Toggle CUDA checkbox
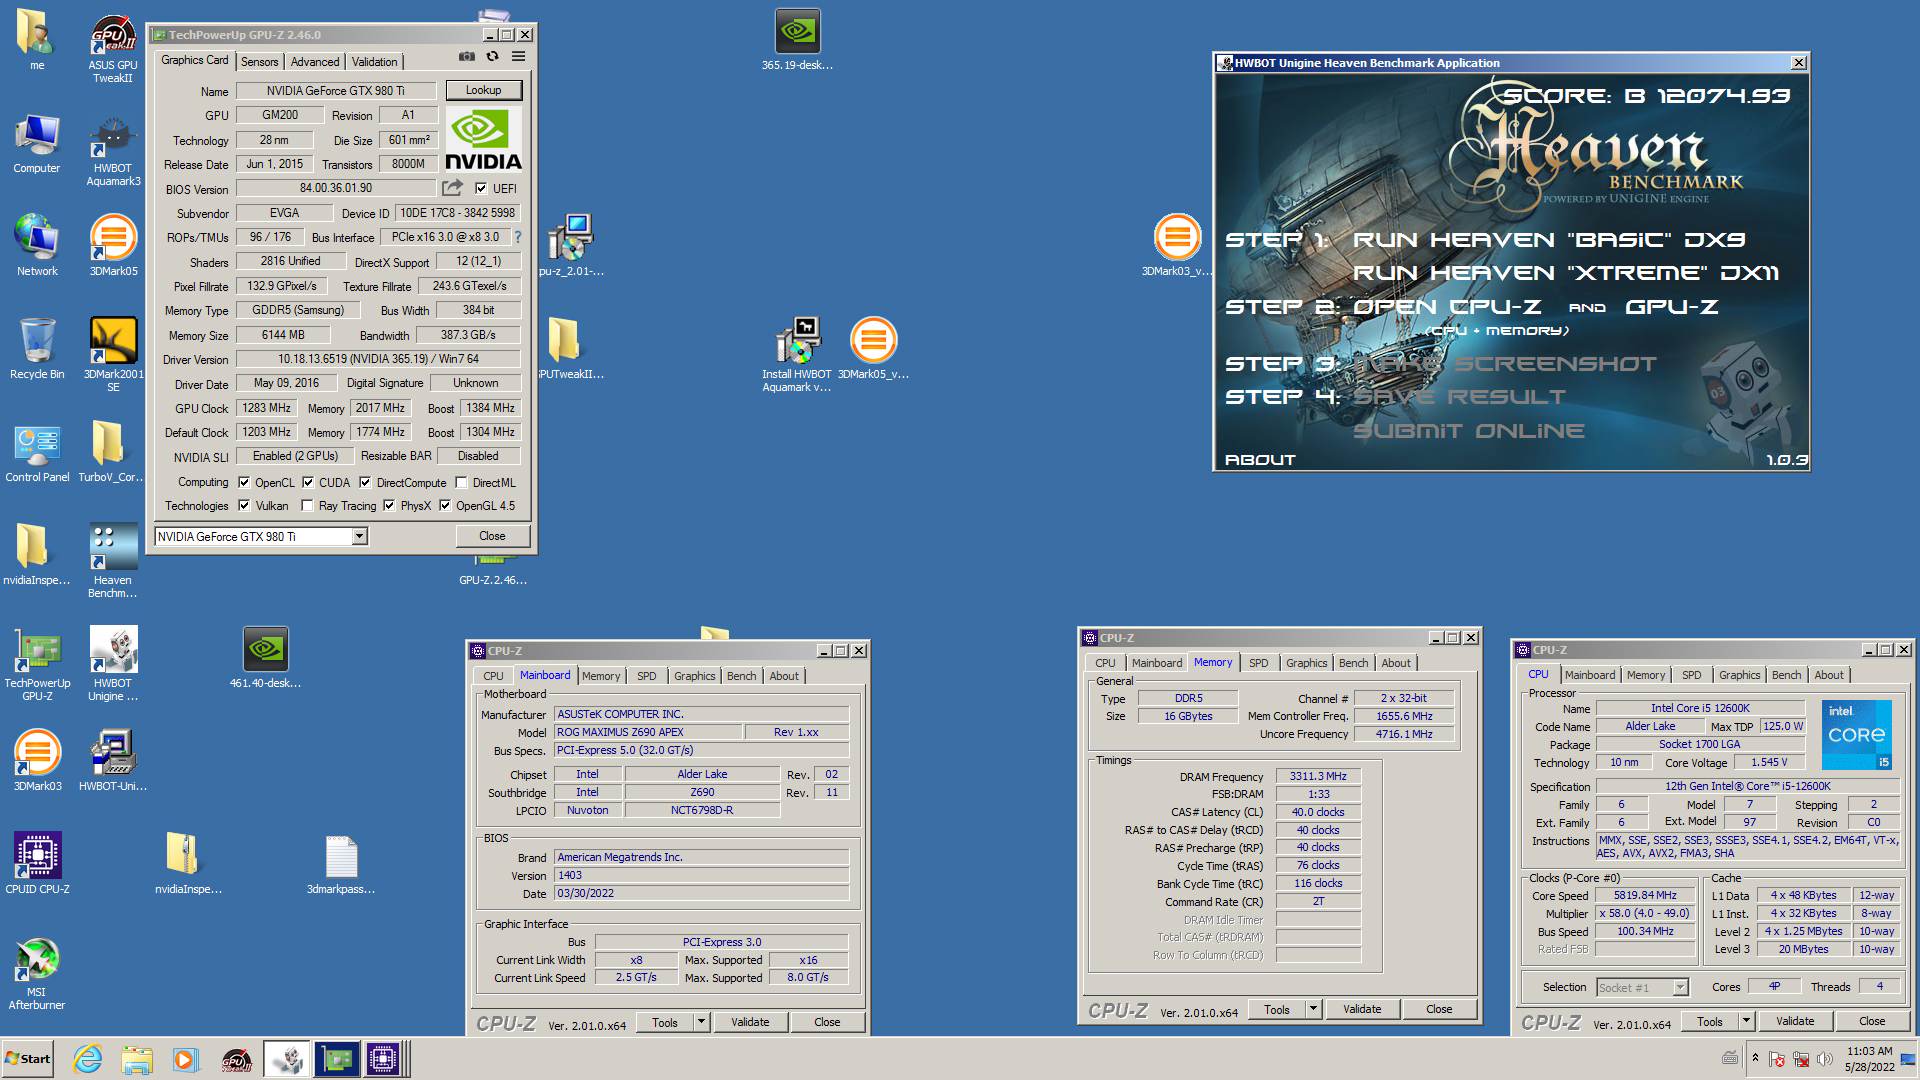The height and width of the screenshot is (1080, 1920). pyautogui.click(x=308, y=482)
